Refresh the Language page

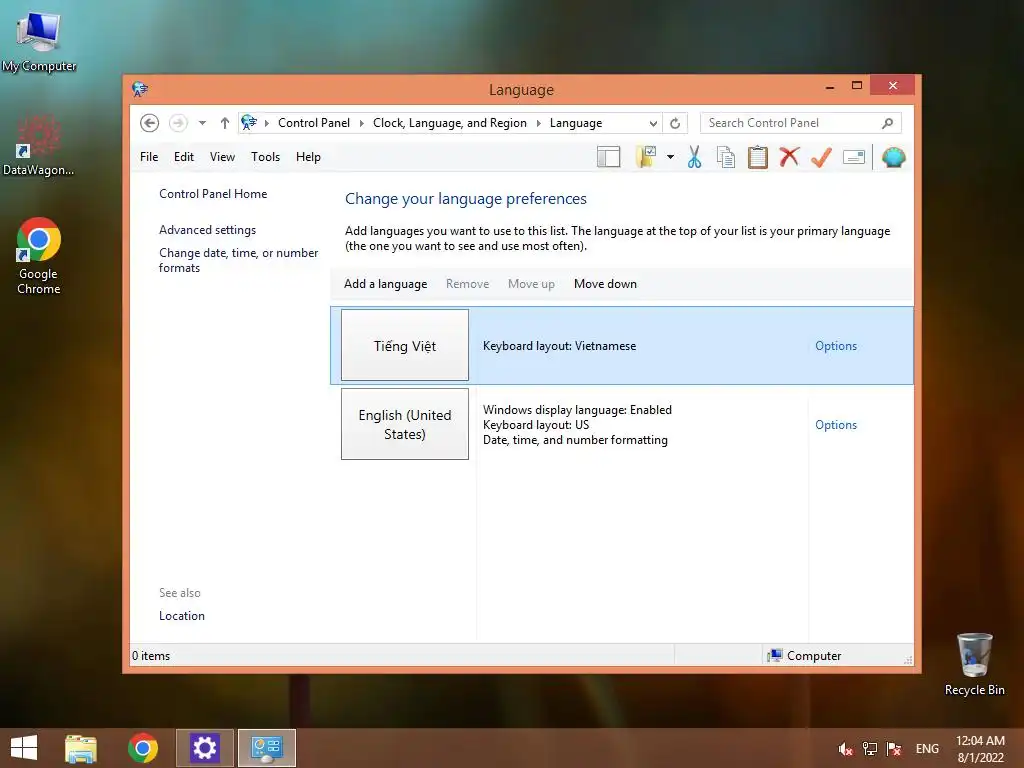coord(675,123)
